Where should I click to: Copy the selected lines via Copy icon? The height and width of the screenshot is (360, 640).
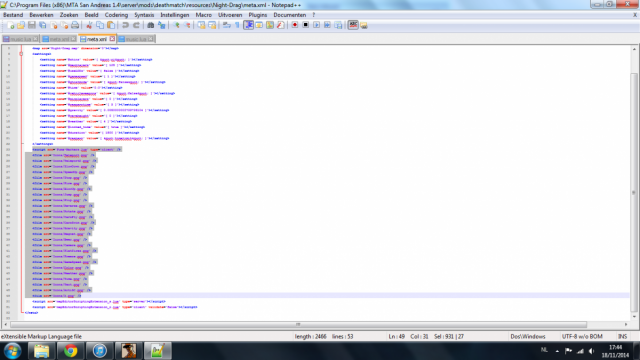click(100, 25)
